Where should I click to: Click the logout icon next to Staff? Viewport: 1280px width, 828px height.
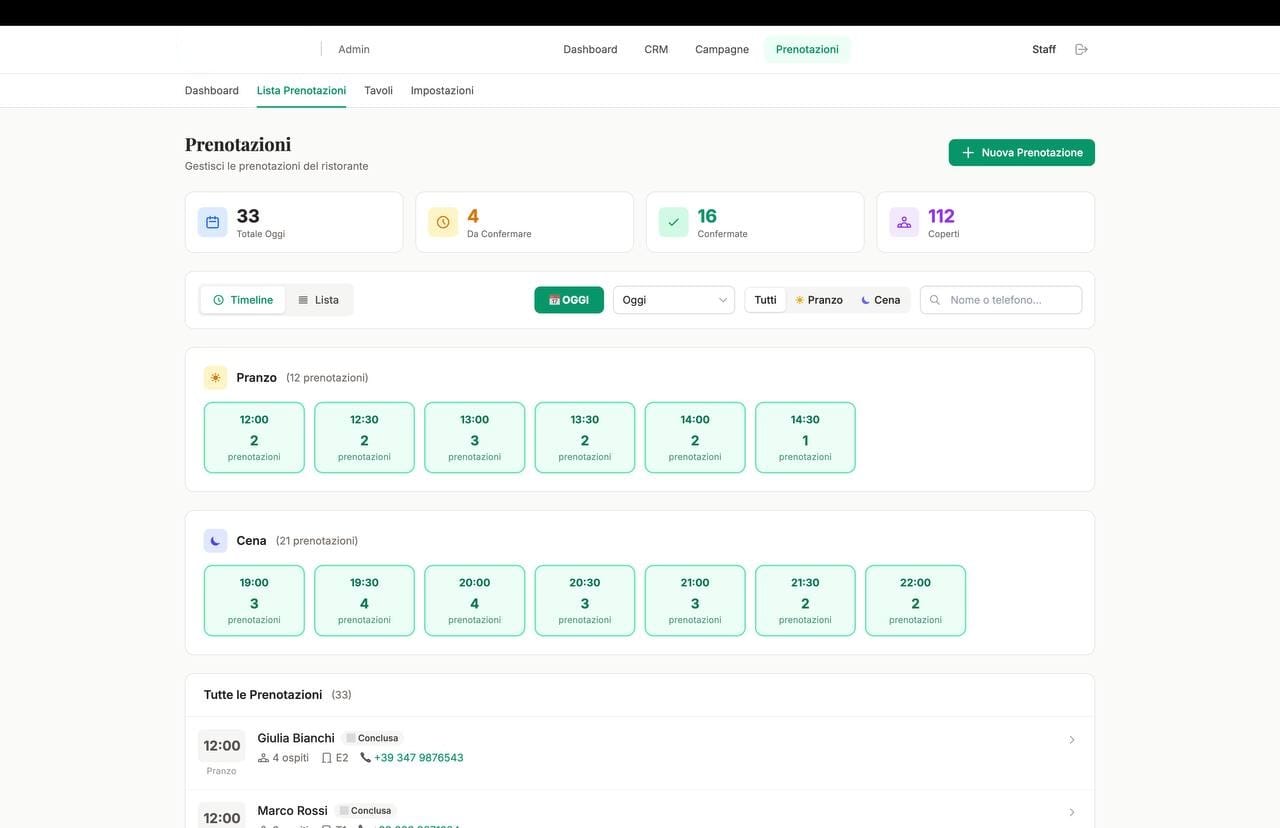(x=1077, y=47)
